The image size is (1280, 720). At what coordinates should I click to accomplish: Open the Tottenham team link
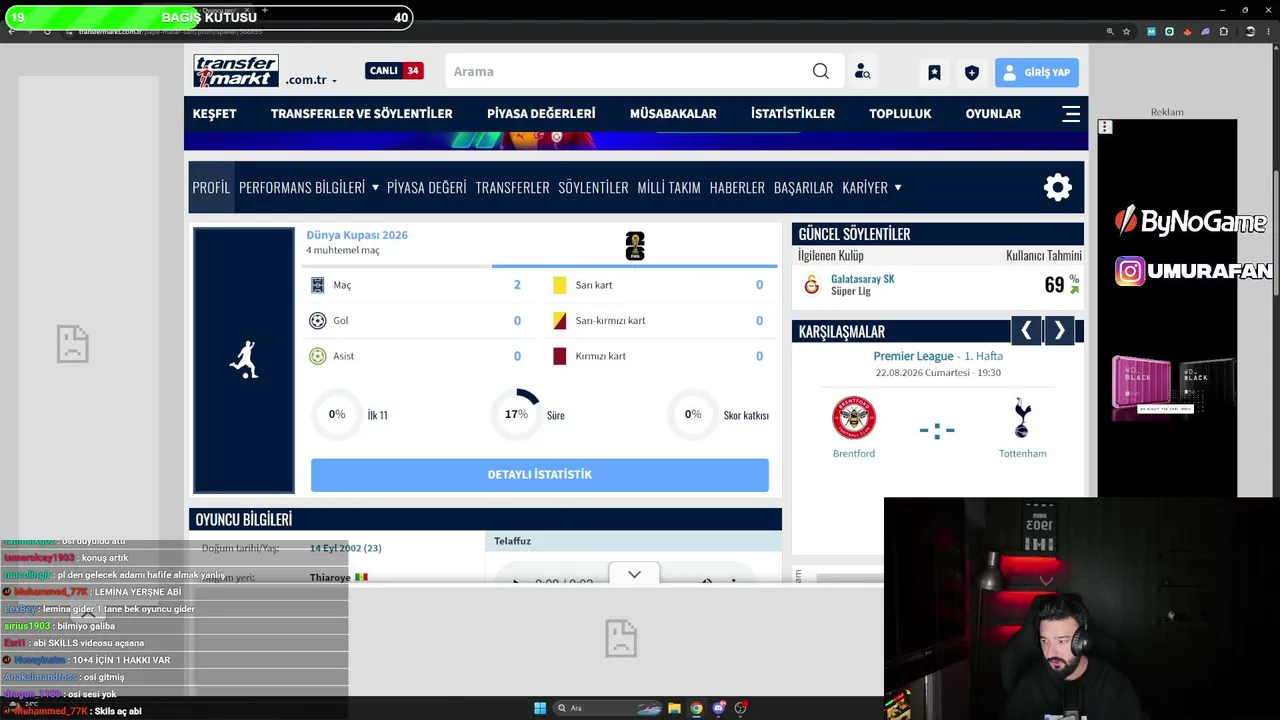1023,454
